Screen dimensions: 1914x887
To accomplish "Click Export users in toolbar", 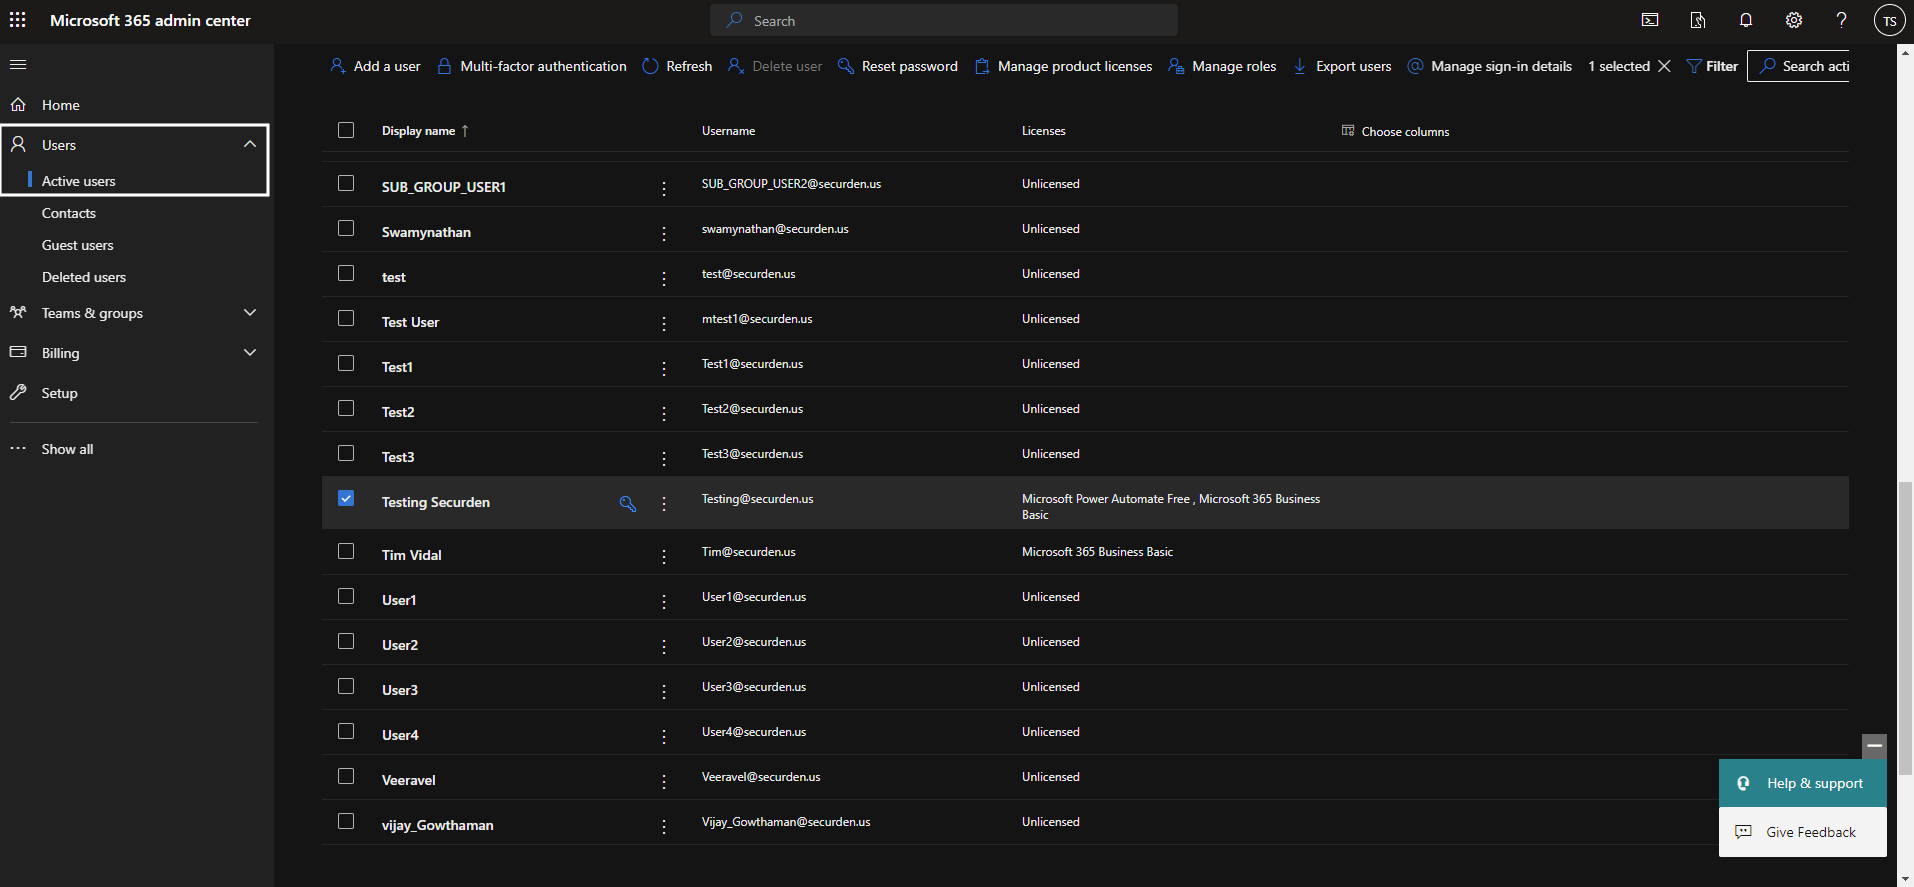I will pyautogui.click(x=1343, y=66).
